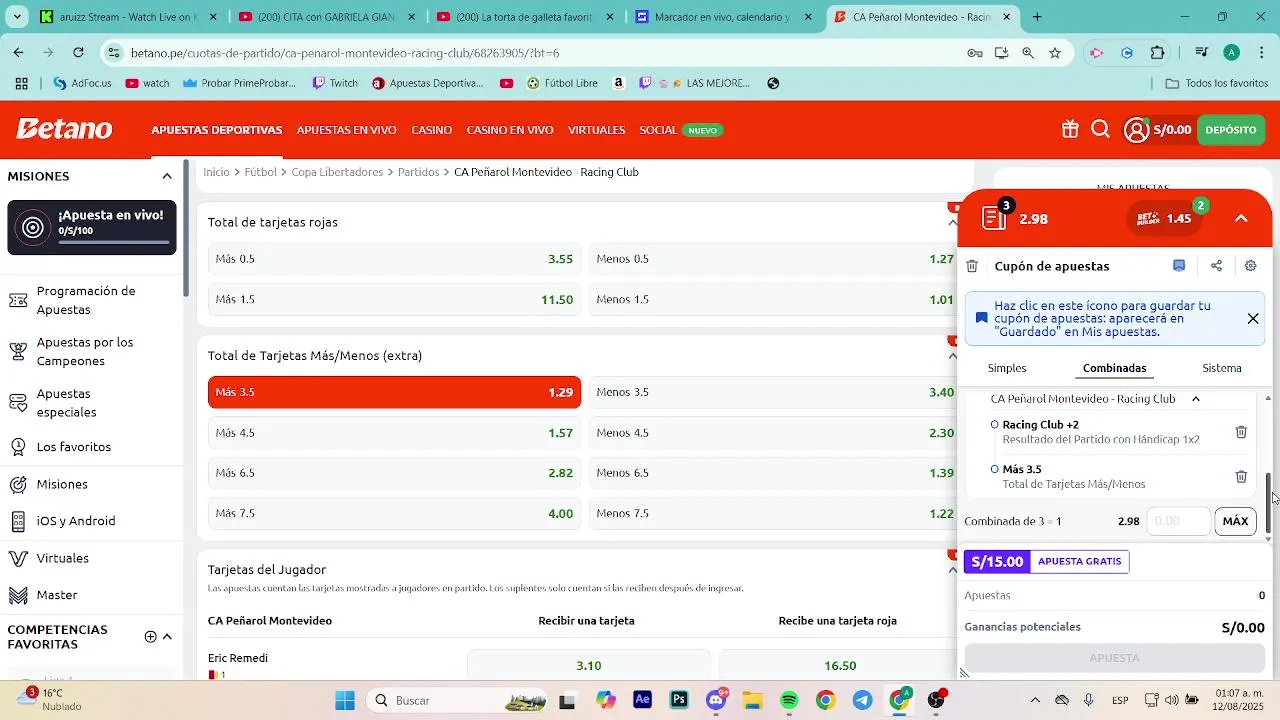1280x720 pixels.
Task: Open Master sidebar item
Action: click(x=90, y=595)
